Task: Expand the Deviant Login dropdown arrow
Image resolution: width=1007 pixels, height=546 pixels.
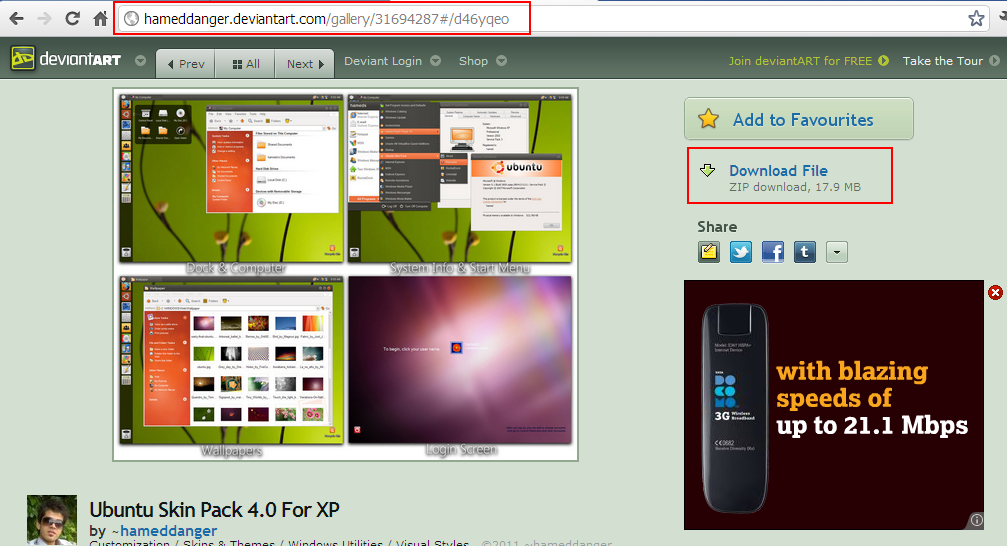Action: click(435, 61)
